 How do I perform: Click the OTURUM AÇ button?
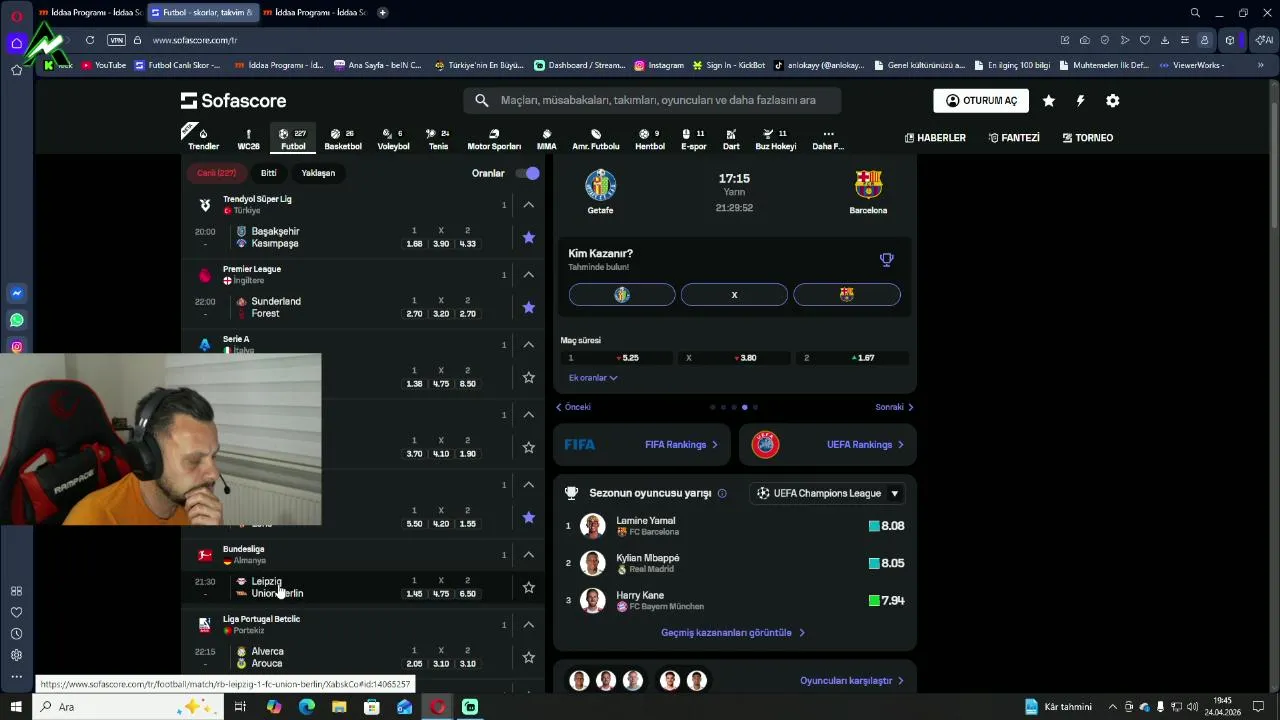coord(981,101)
